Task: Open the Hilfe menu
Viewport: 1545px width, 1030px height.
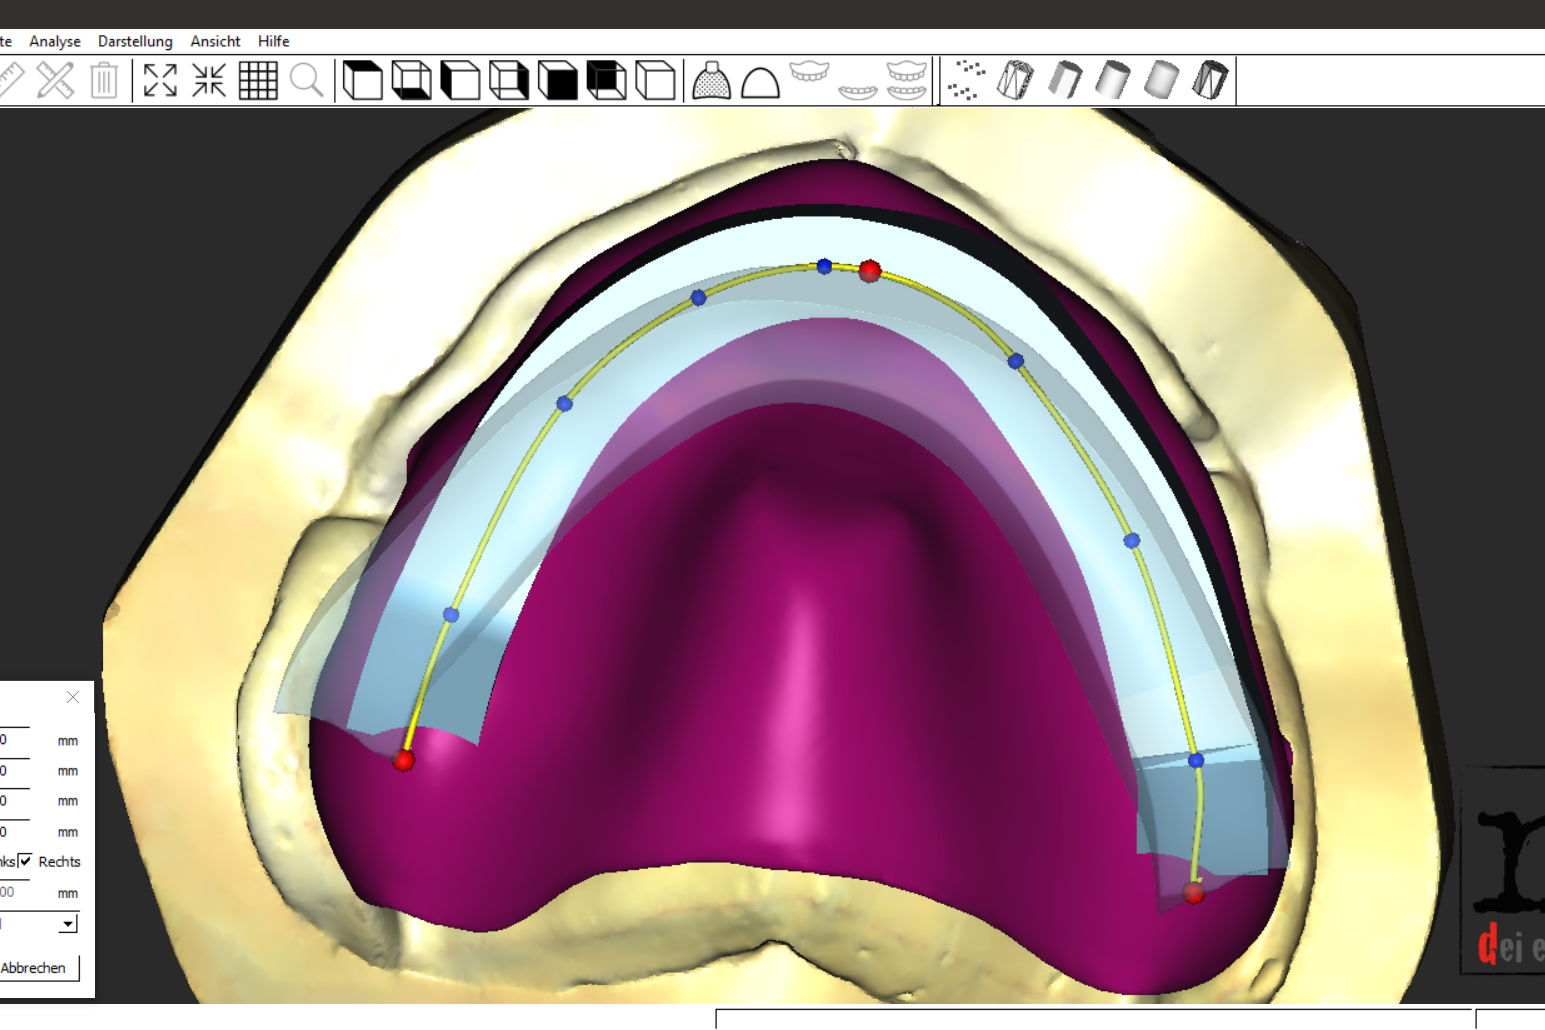Action: click(x=273, y=41)
